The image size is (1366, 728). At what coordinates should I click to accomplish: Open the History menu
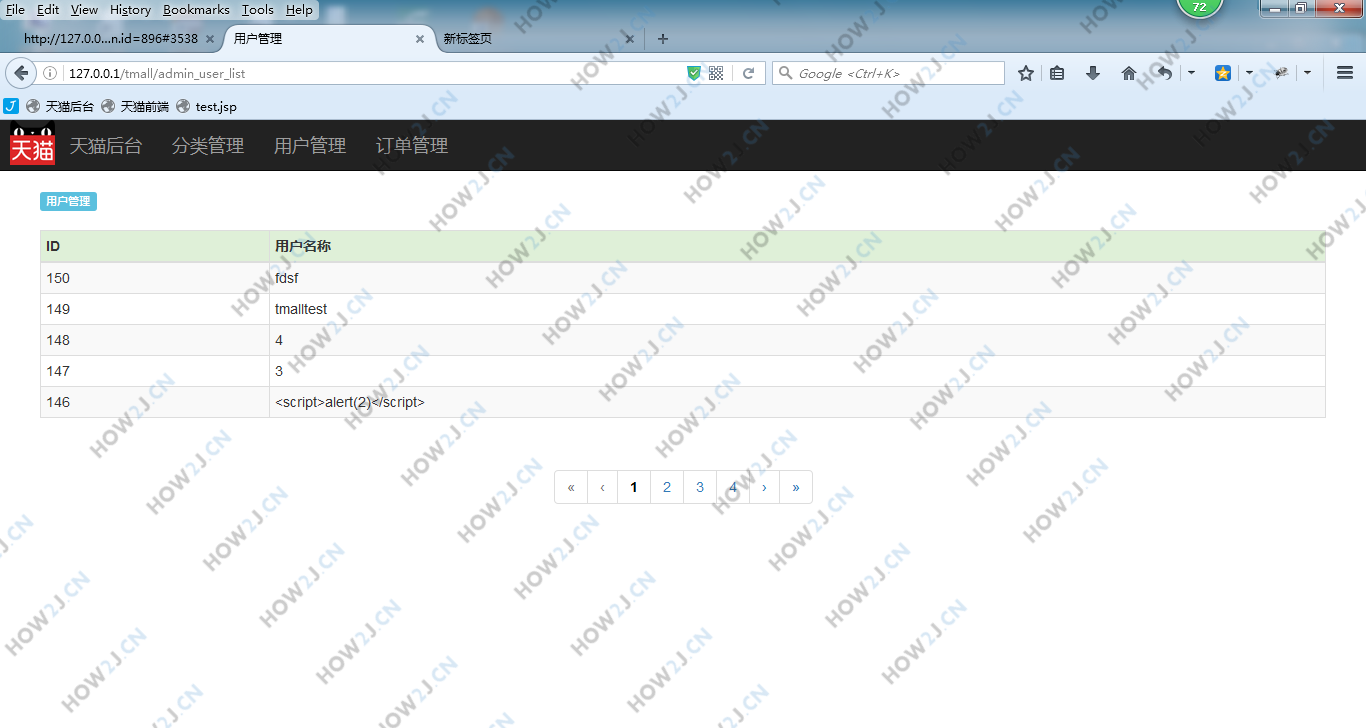(130, 9)
